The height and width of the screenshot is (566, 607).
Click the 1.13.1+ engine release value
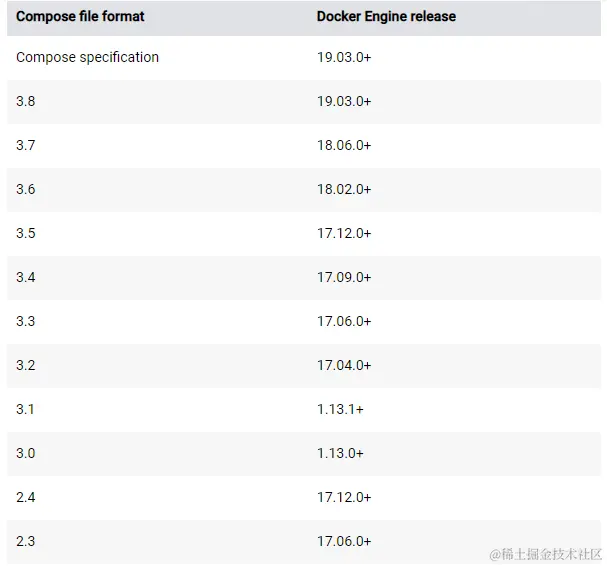click(340, 409)
